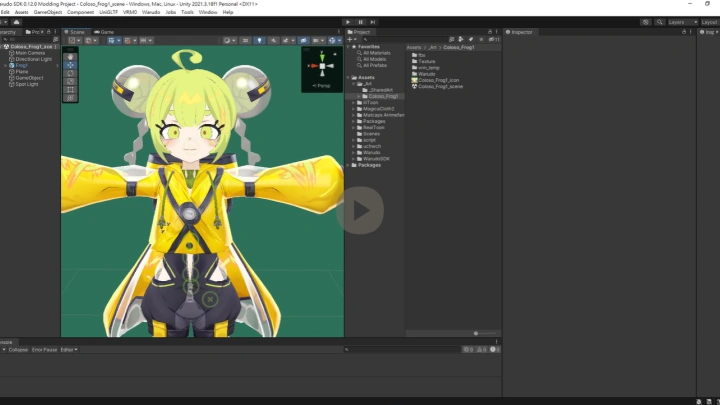This screenshot has height=405, width=720.
Task: Click the Project panel add (+) button
Action: pos(352,39)
